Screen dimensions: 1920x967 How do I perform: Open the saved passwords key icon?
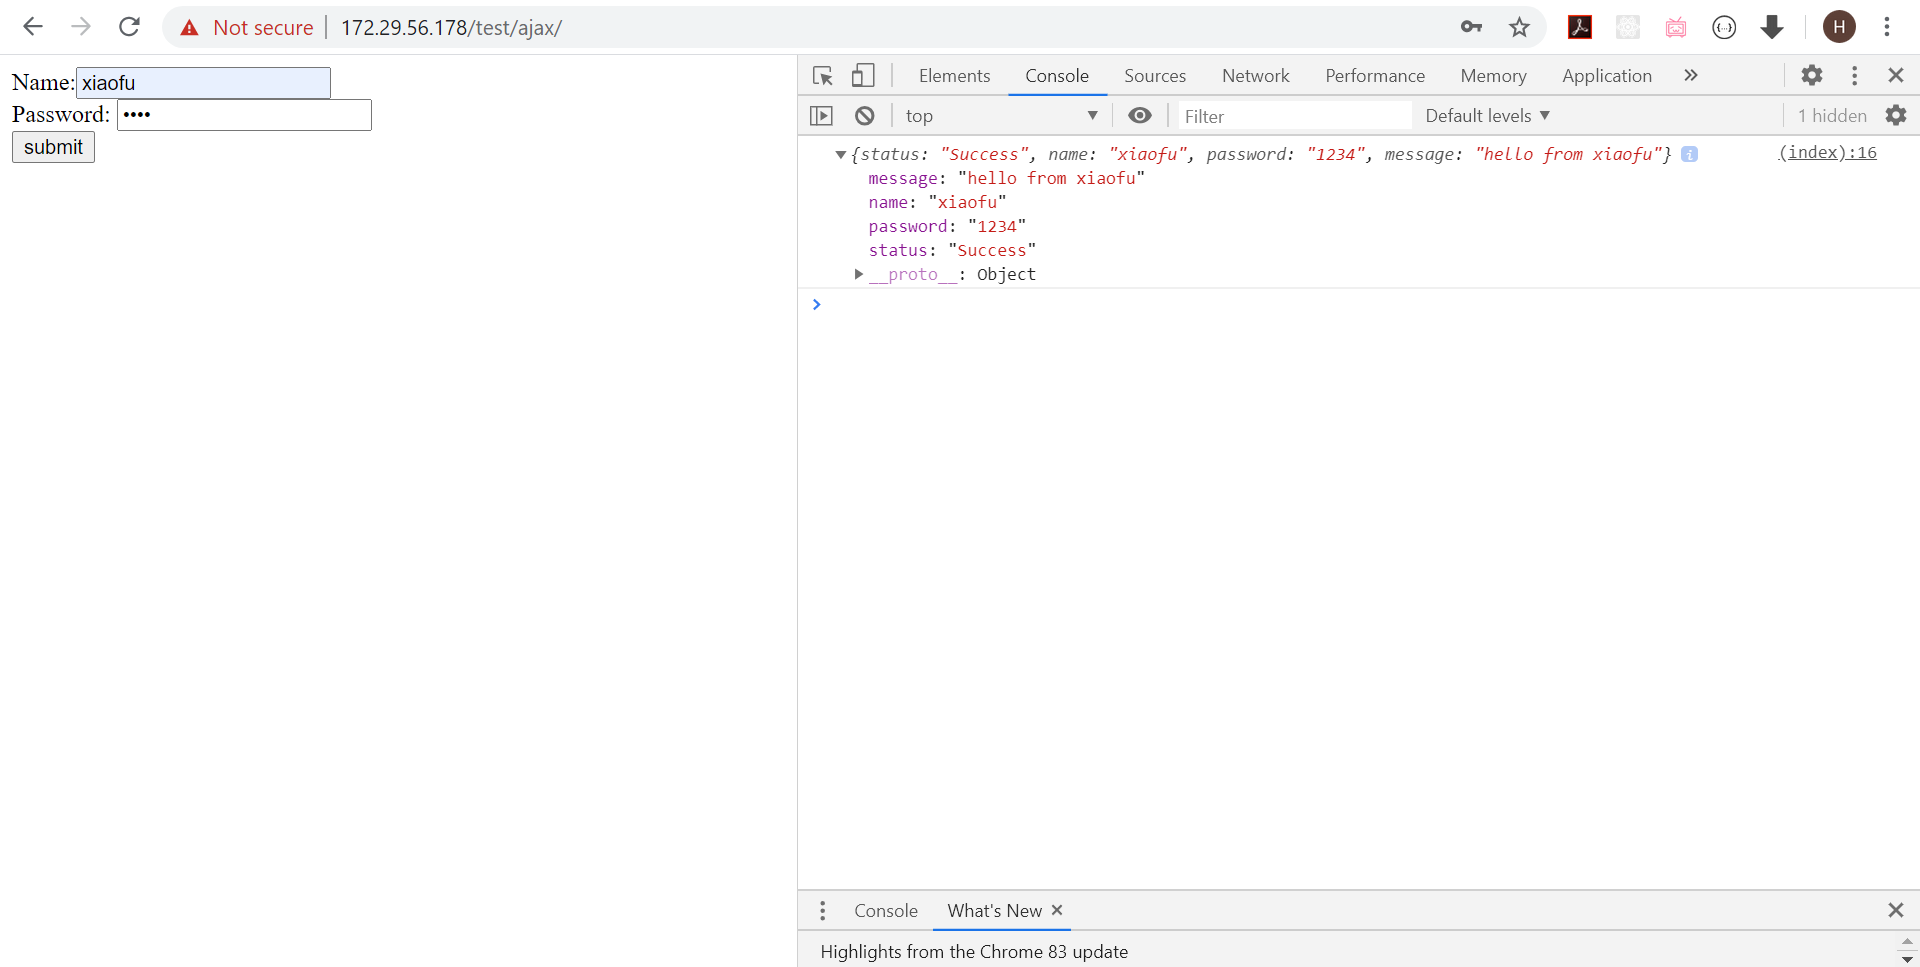point(1471,27)
